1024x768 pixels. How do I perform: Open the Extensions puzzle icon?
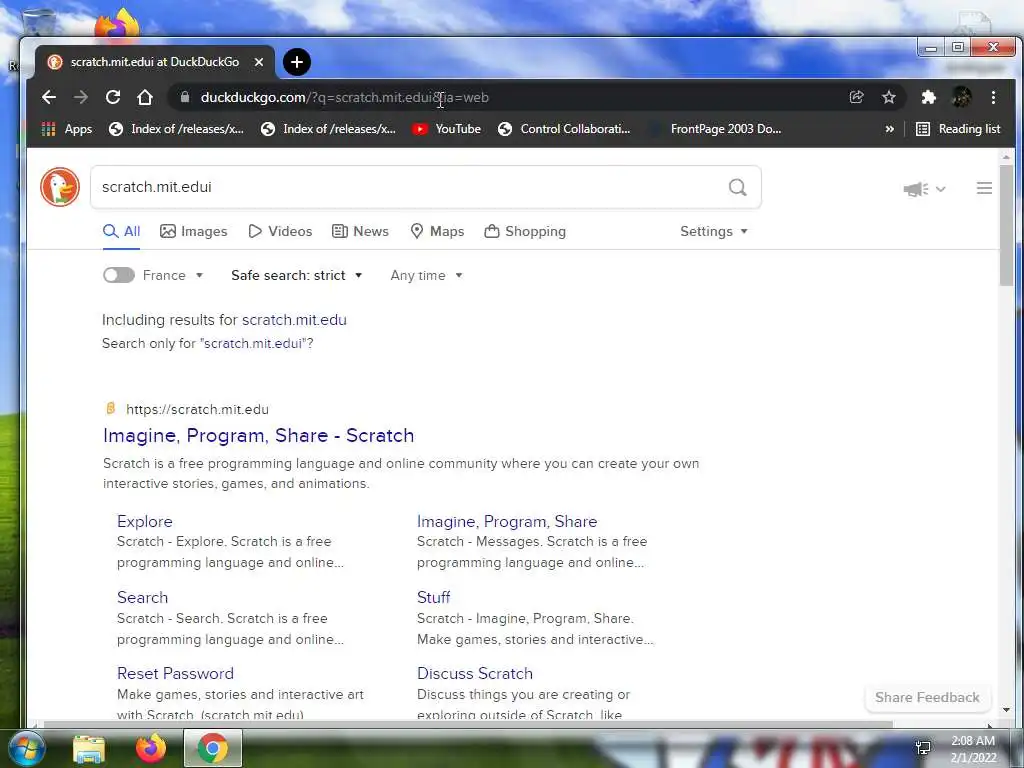pos(928,97)
